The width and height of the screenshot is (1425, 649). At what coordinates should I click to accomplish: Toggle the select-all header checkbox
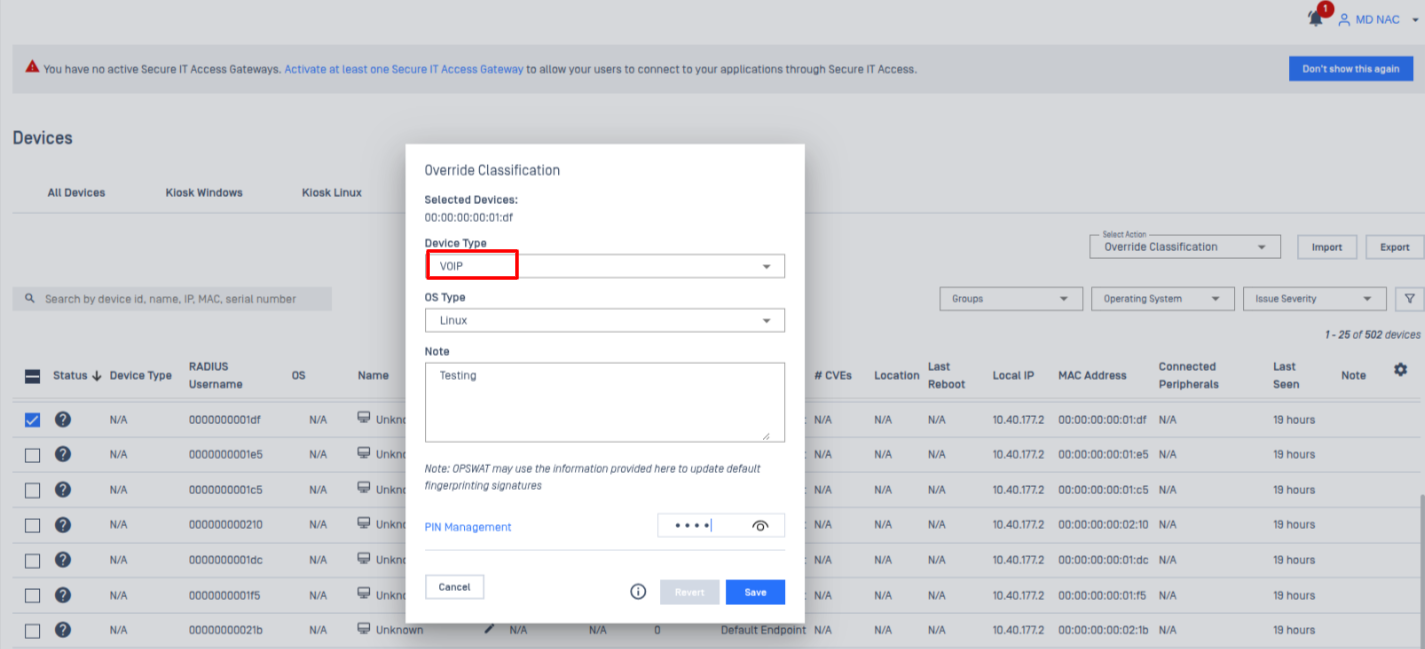[32, 376]
